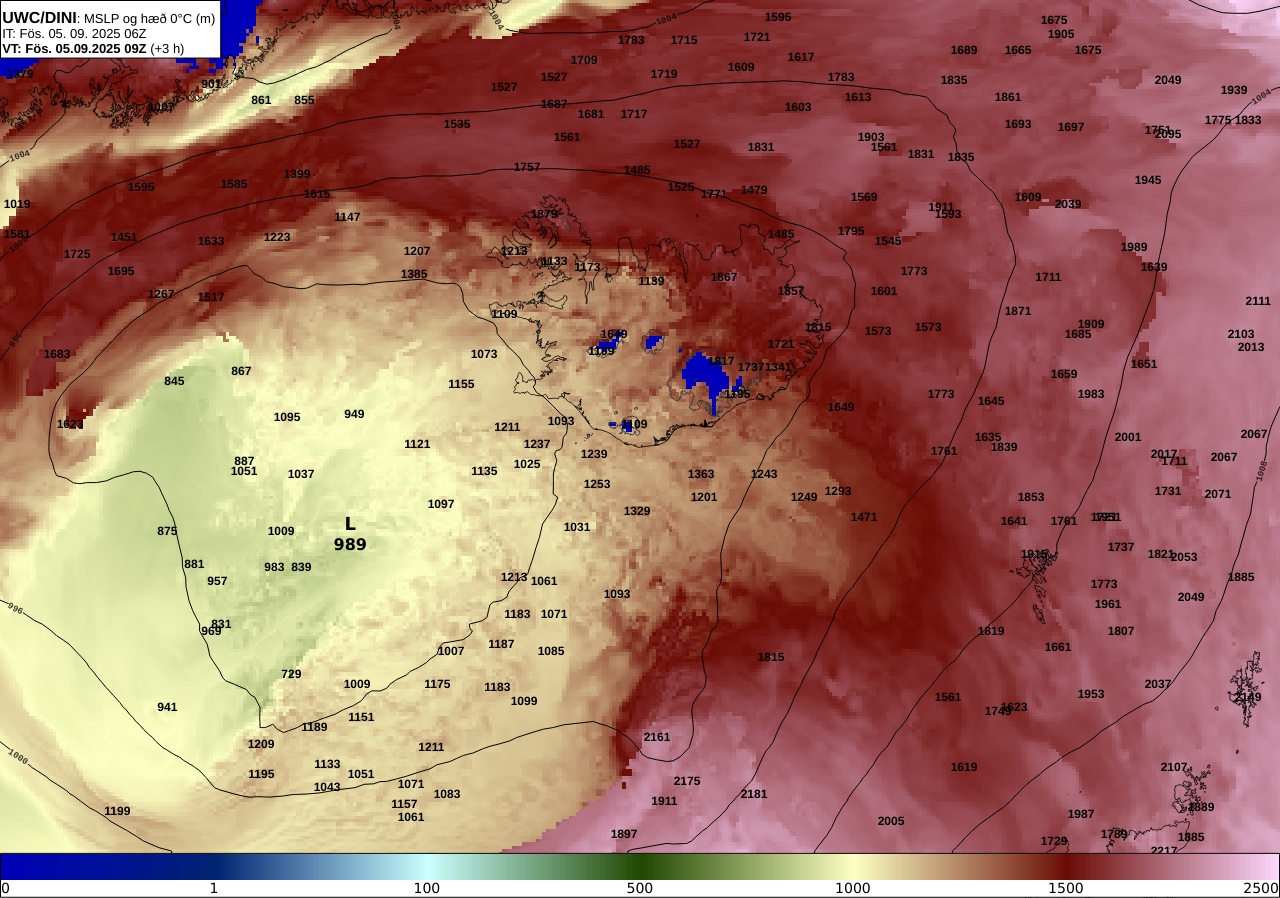Click the height value 1199
Image resolution: width=1280 pixels, height=898 pixels.
click(x=117, y=811)
